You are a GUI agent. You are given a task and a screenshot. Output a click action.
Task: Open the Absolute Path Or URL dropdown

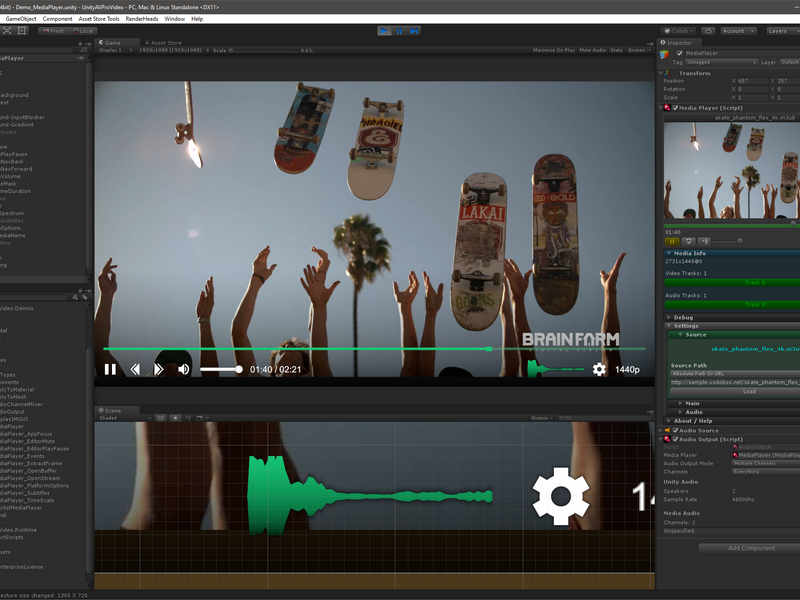pyautogui.click(x=735, y=373)
